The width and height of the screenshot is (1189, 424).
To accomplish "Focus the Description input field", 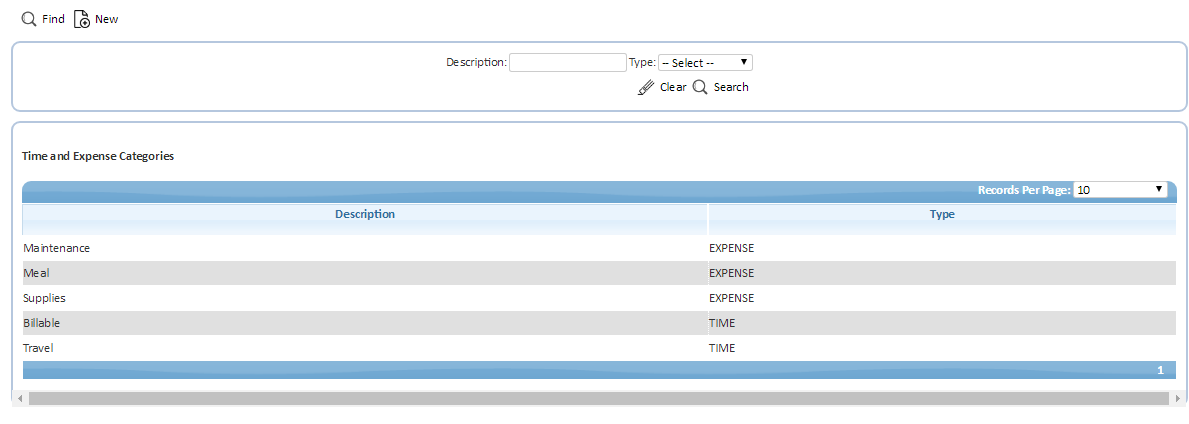I will (567, 62).
